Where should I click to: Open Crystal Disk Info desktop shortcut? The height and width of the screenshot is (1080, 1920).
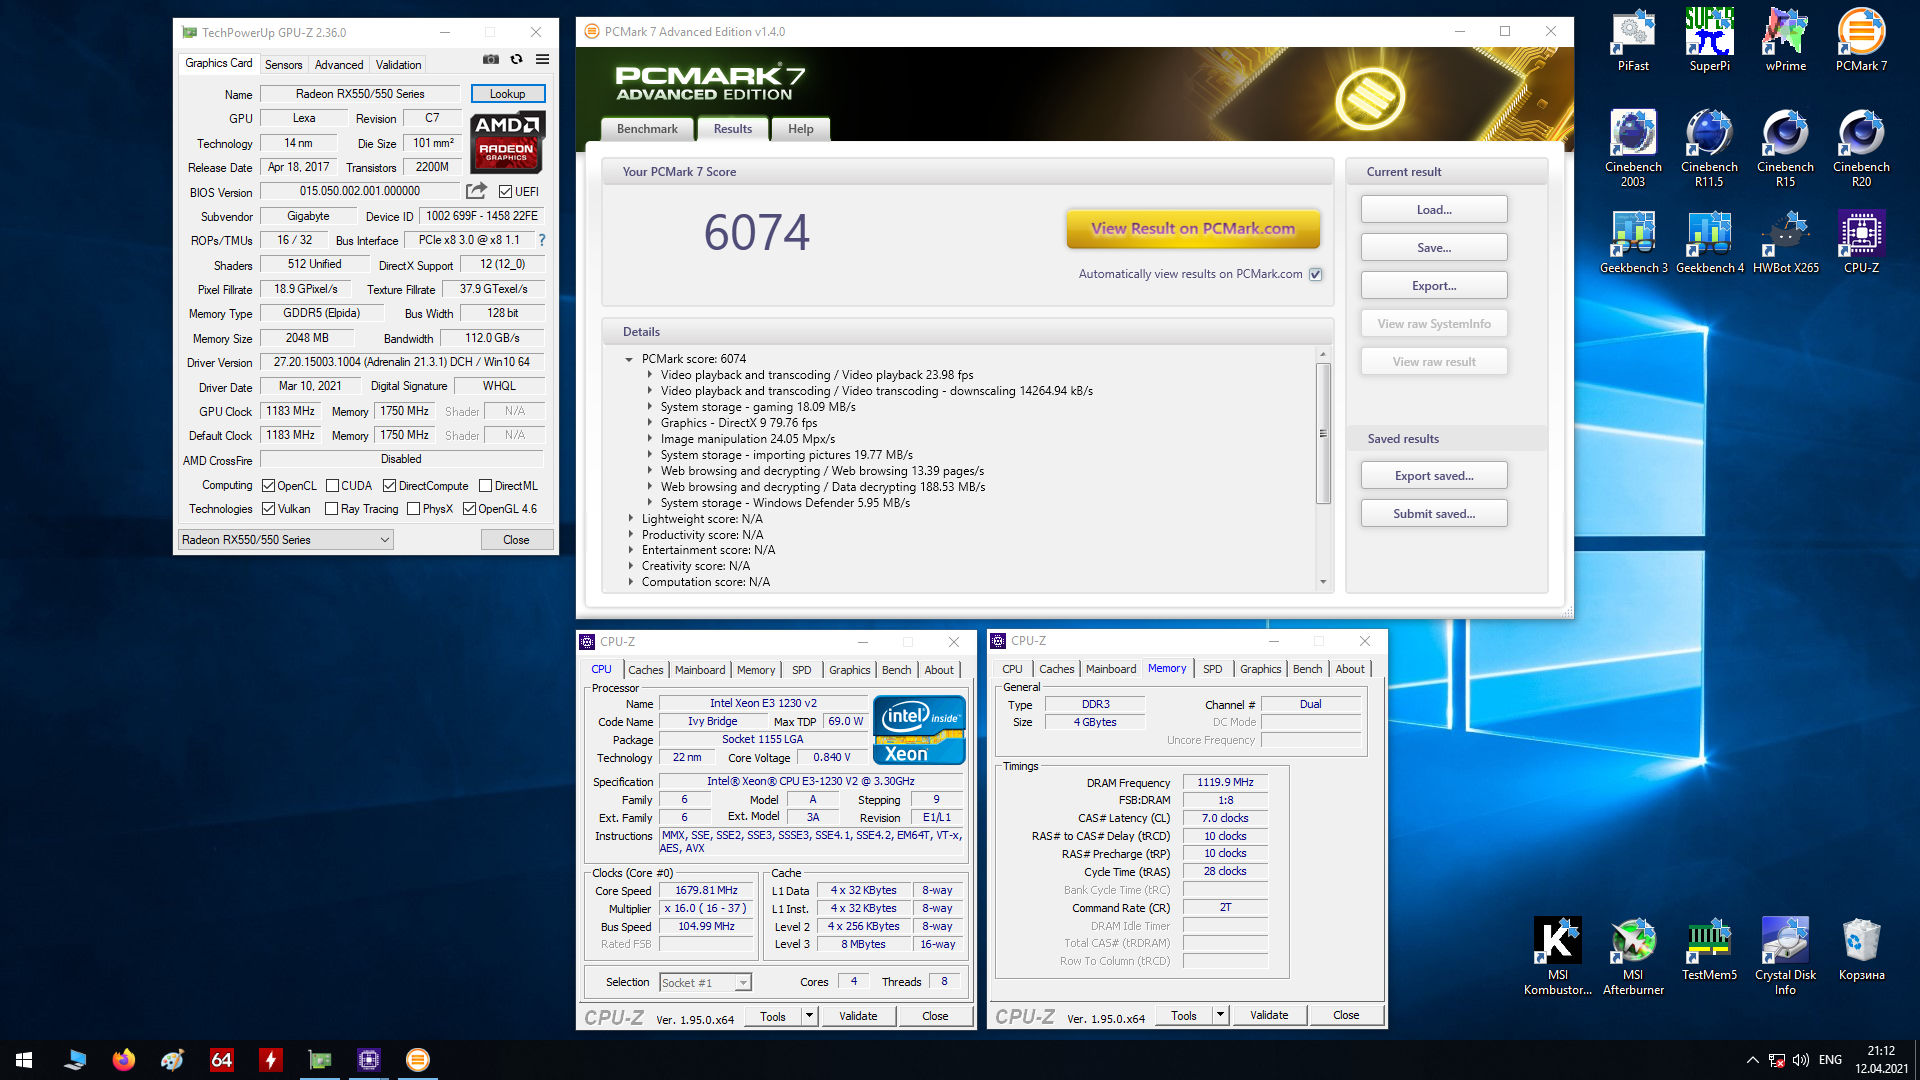(1785, 957)
